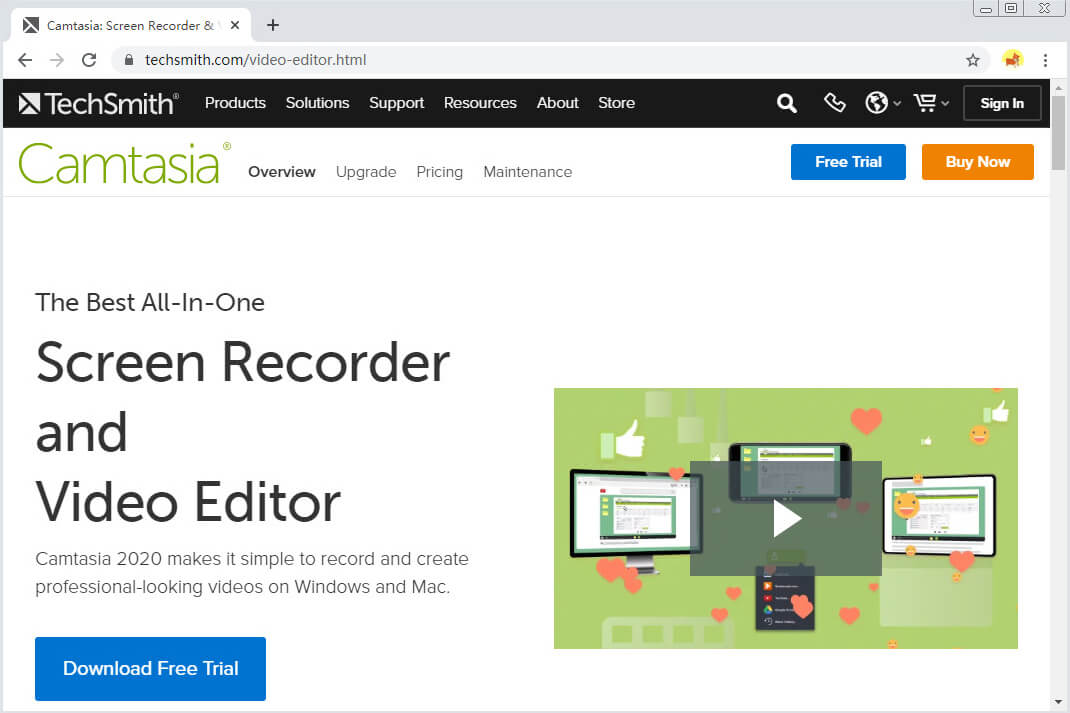The width and height of the screenshot is (1070, 713).
Task: Select the Upgrade tab
Action: (x=366, y=172)
